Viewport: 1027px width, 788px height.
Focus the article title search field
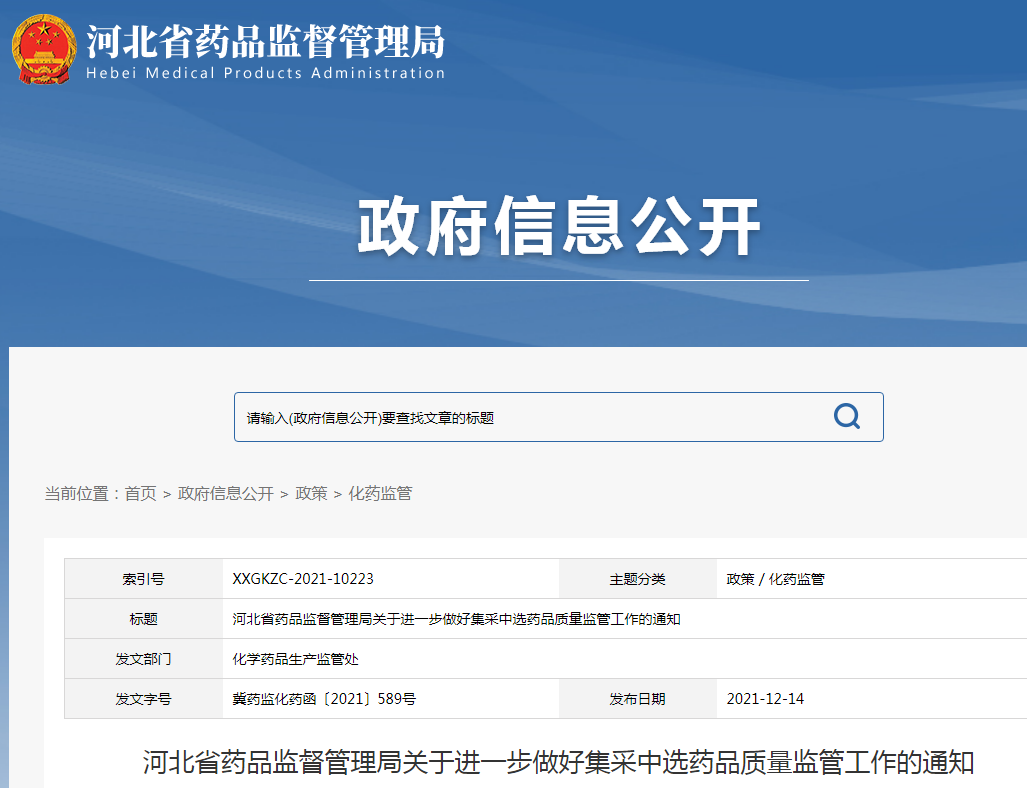pyautogui.click(x=559, y=417)
